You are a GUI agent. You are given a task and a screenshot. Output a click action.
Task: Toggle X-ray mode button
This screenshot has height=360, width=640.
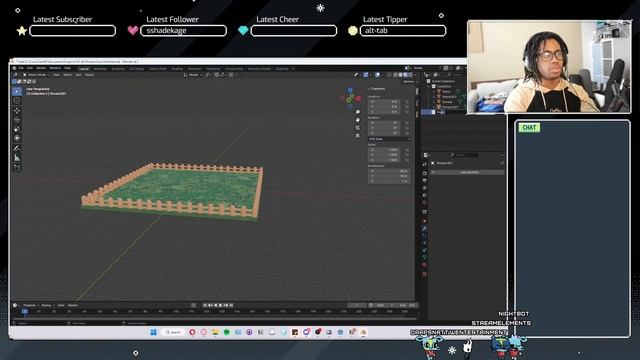tap(389, 75)
